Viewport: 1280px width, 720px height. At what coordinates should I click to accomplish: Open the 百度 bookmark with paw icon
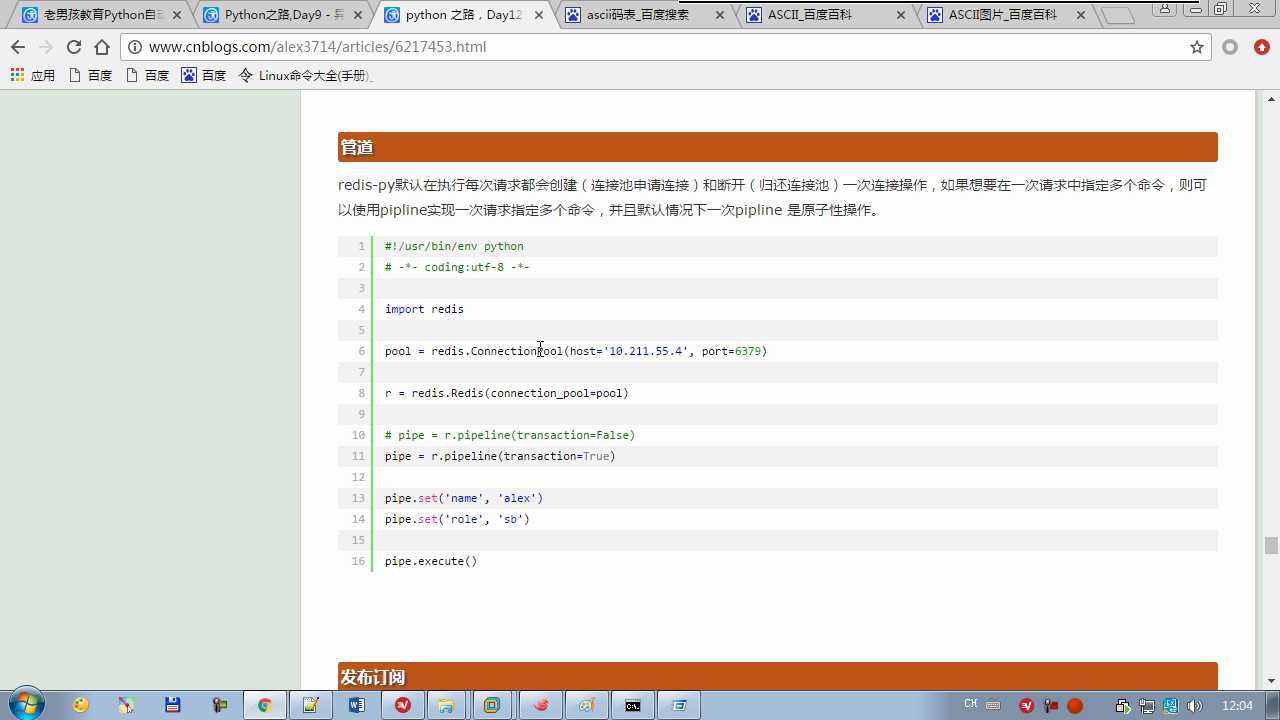[204, 75]
